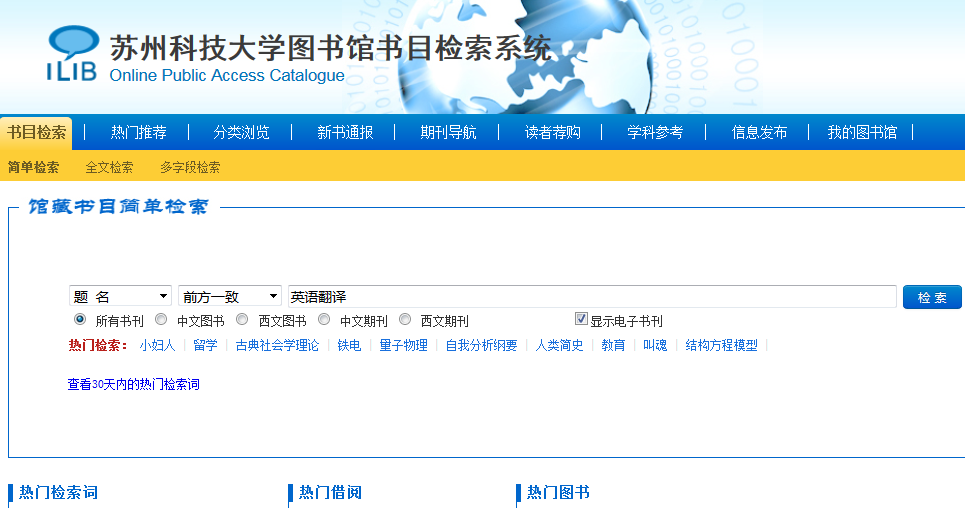
Task: Open the 新书通报 menu item
Action: click(x=345, y=132)
